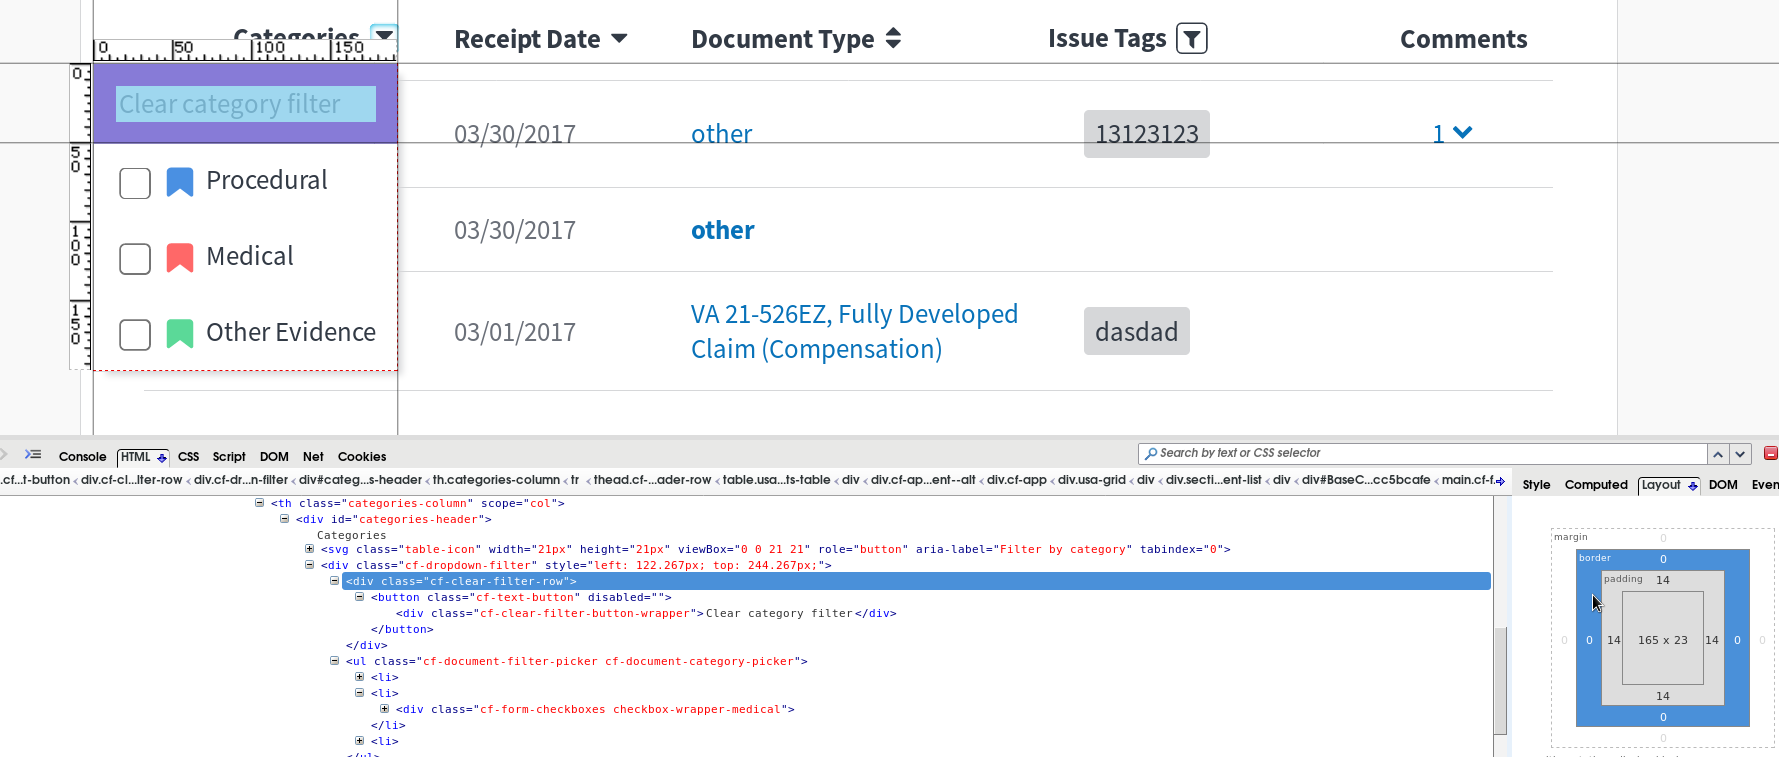Image resolution: width=1779 pixels, height=757 pixels.
Task: Open the Layout tab options dropdown arrow
Action: point(1692,486)
